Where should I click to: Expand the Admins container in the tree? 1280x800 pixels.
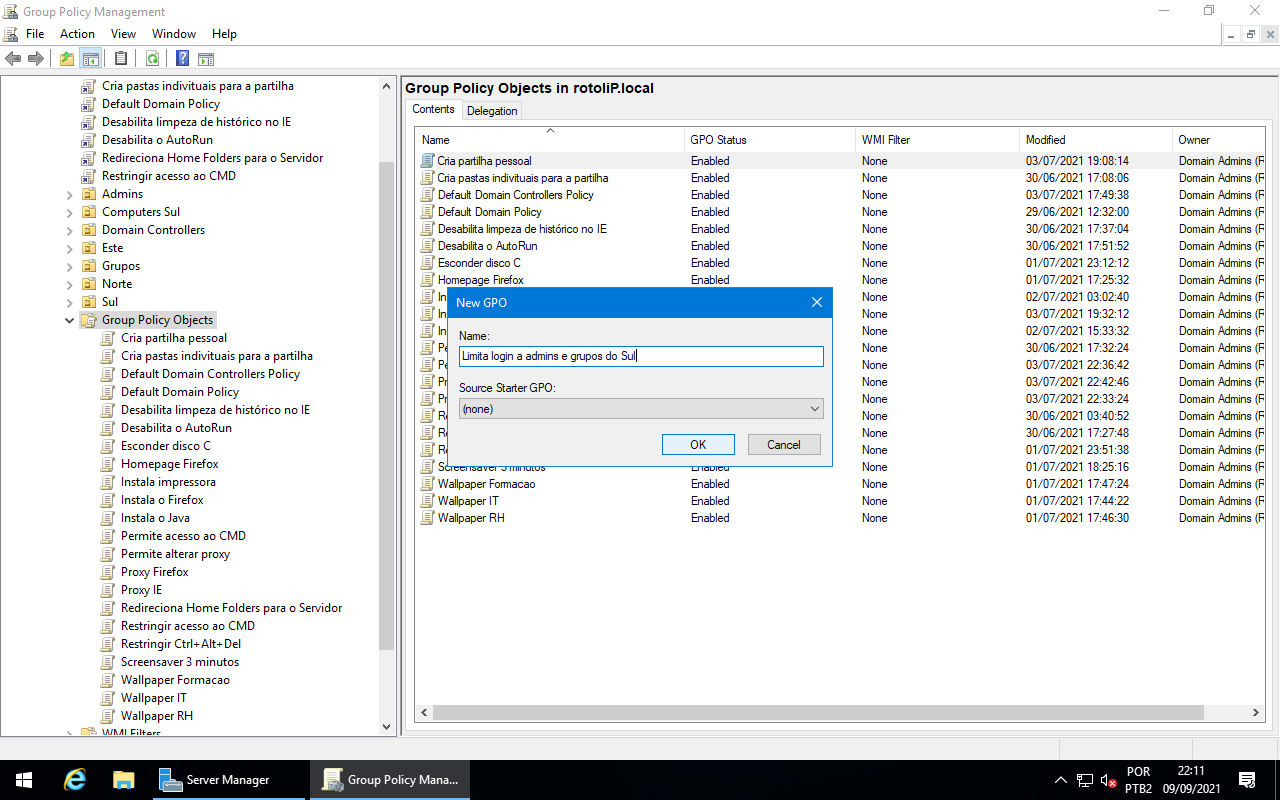[x=68, y=193]
